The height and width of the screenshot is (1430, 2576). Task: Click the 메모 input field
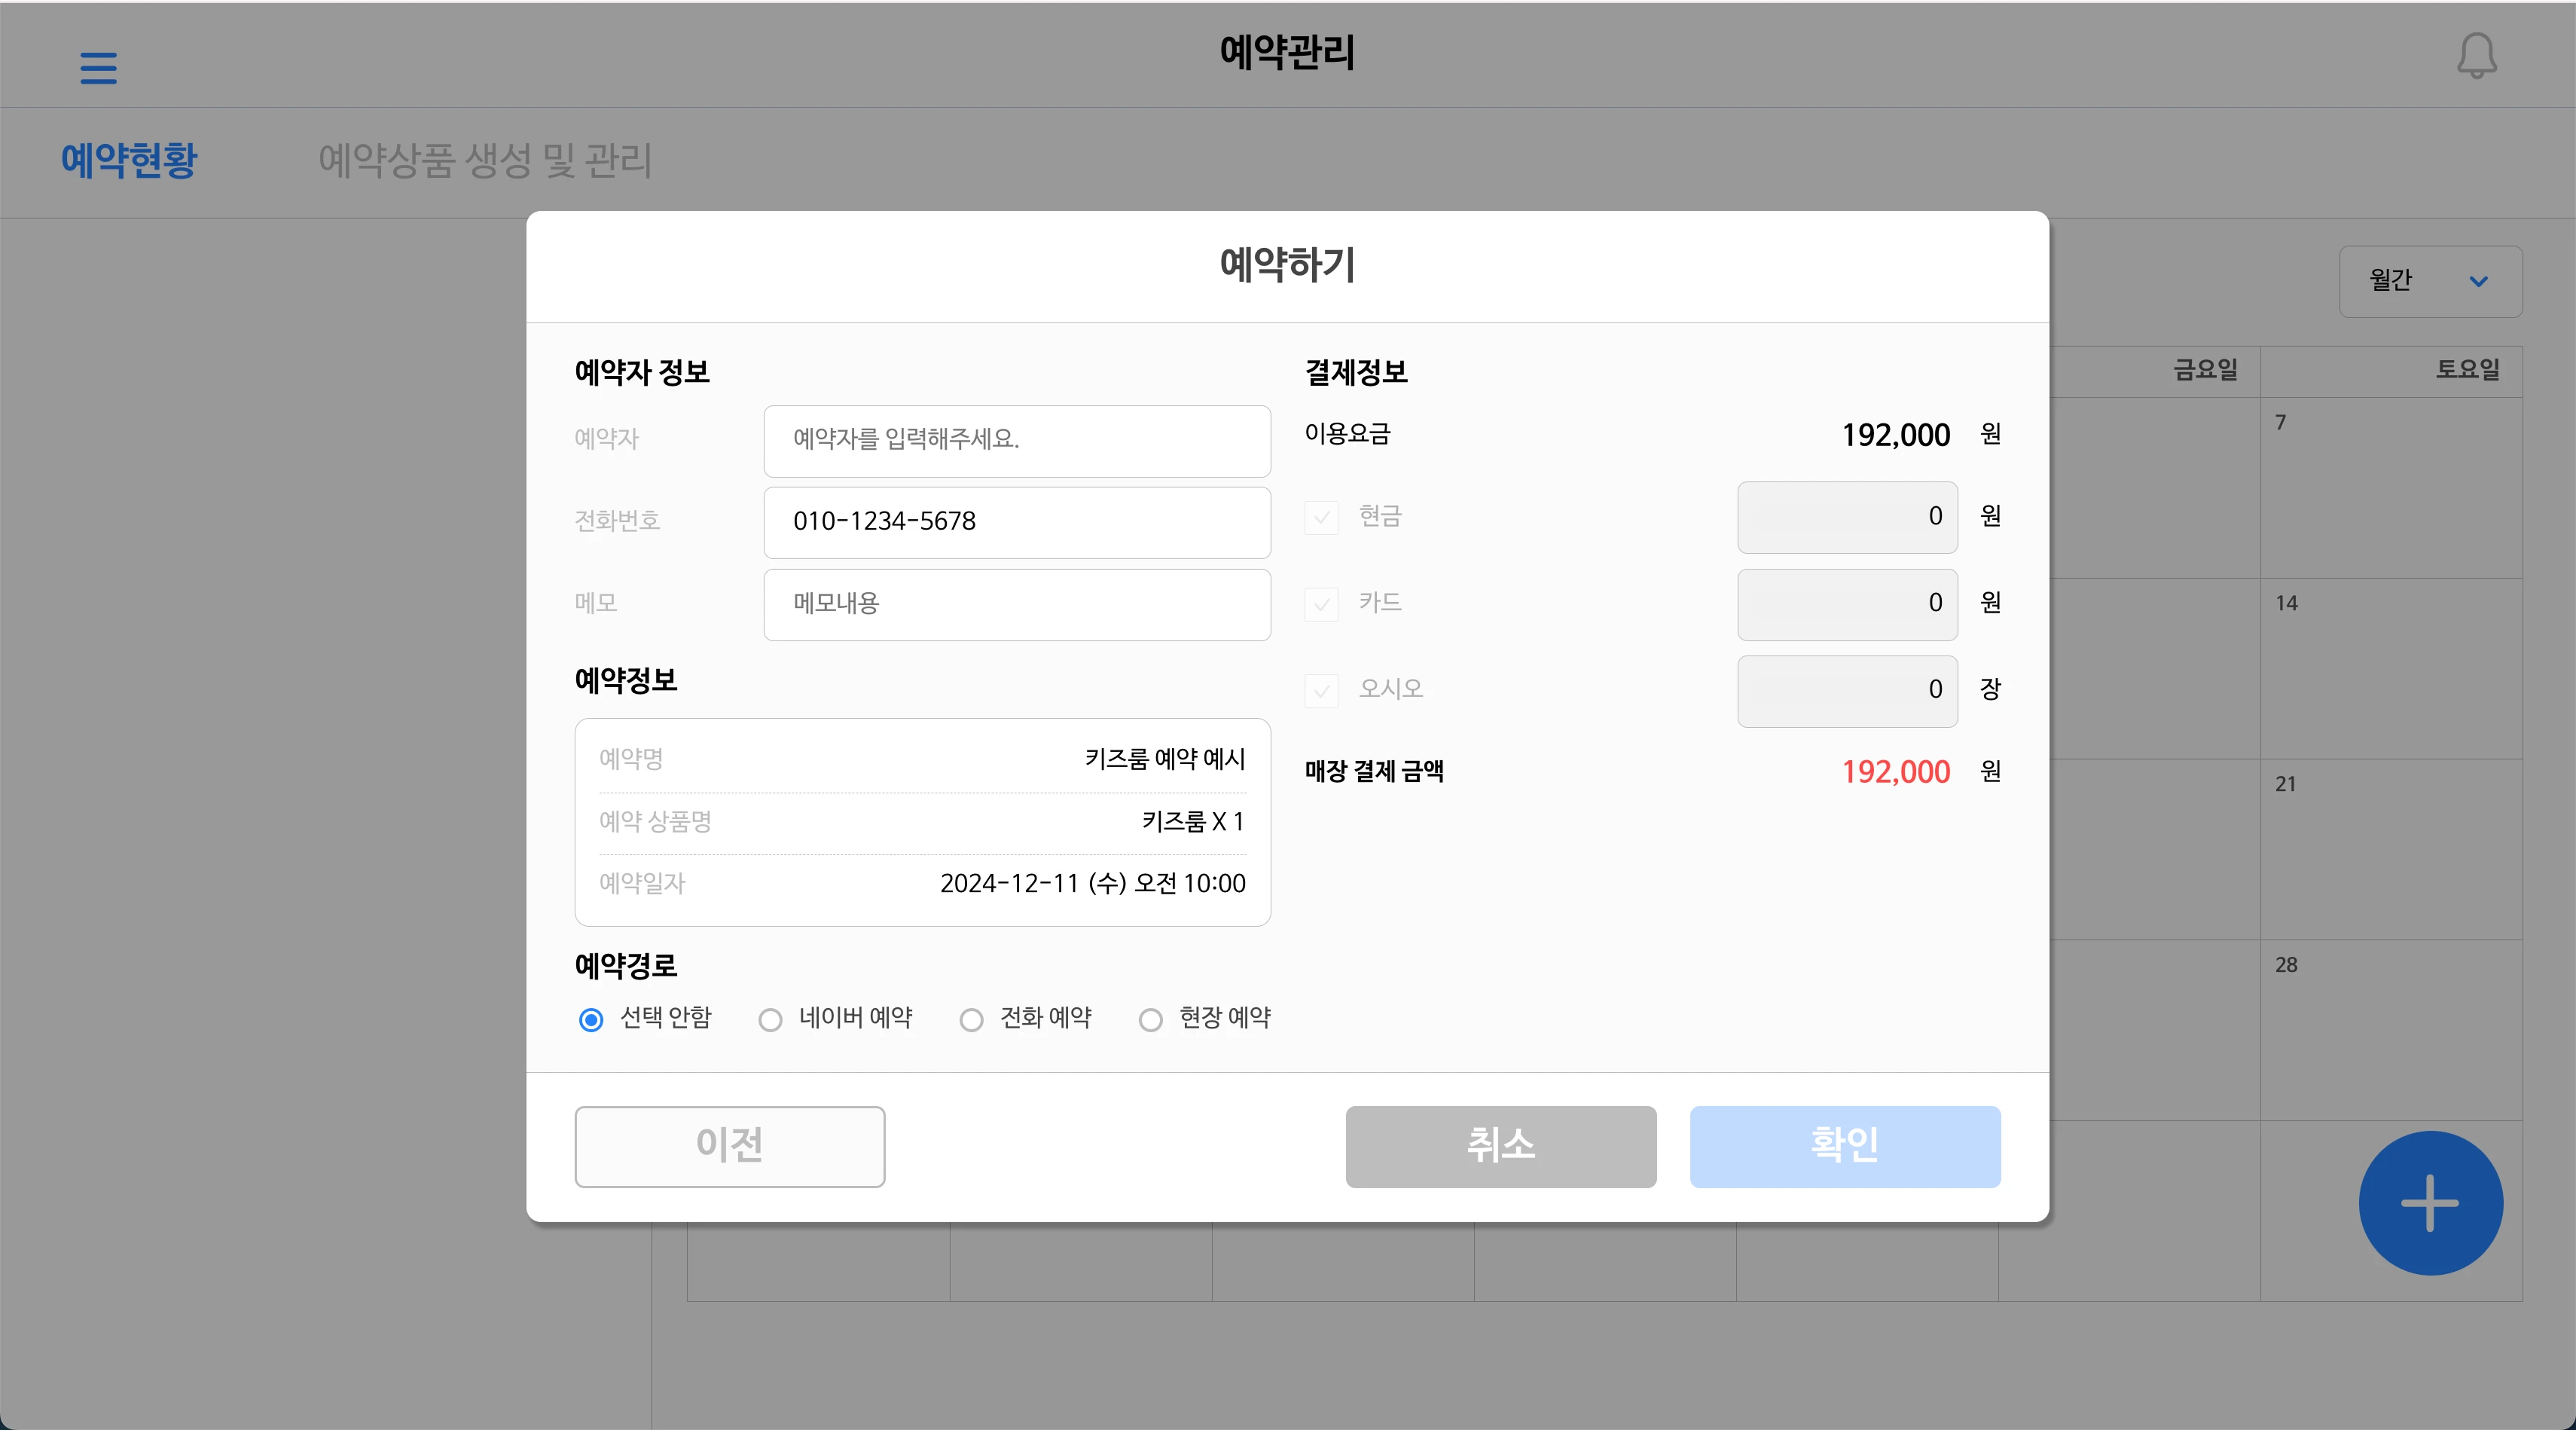(1017, 604)
